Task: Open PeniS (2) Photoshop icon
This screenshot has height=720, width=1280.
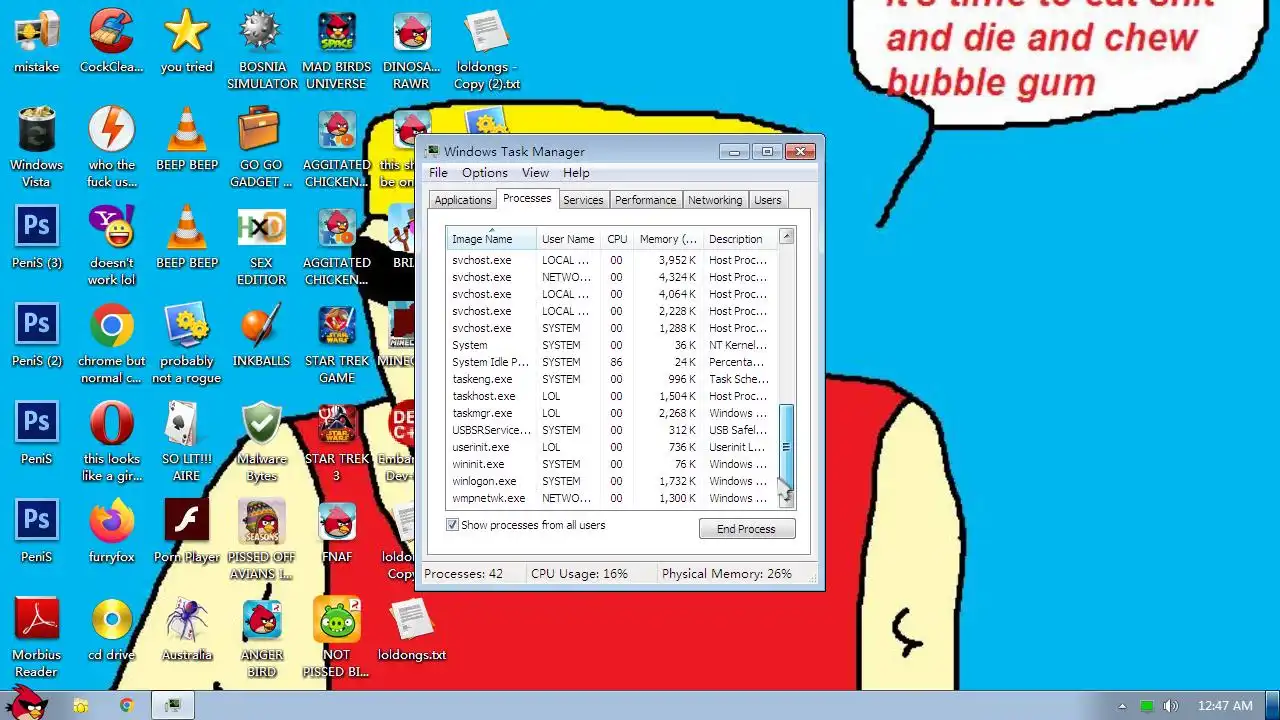Action: tap(36, 335)
